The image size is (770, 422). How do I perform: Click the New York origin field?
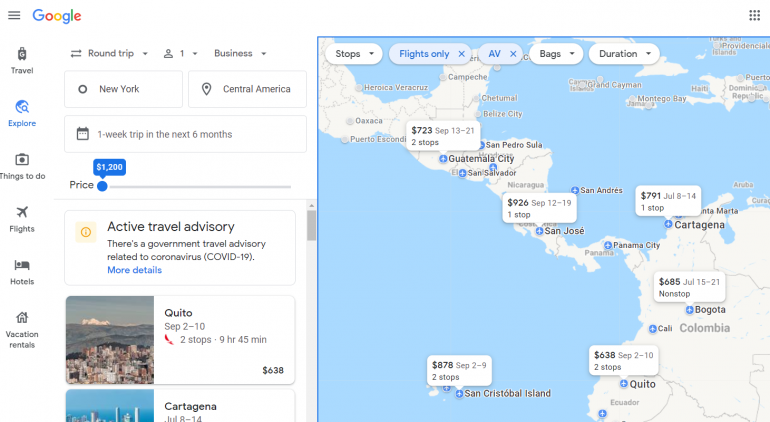pyautogui.click(x=123, y=89)
